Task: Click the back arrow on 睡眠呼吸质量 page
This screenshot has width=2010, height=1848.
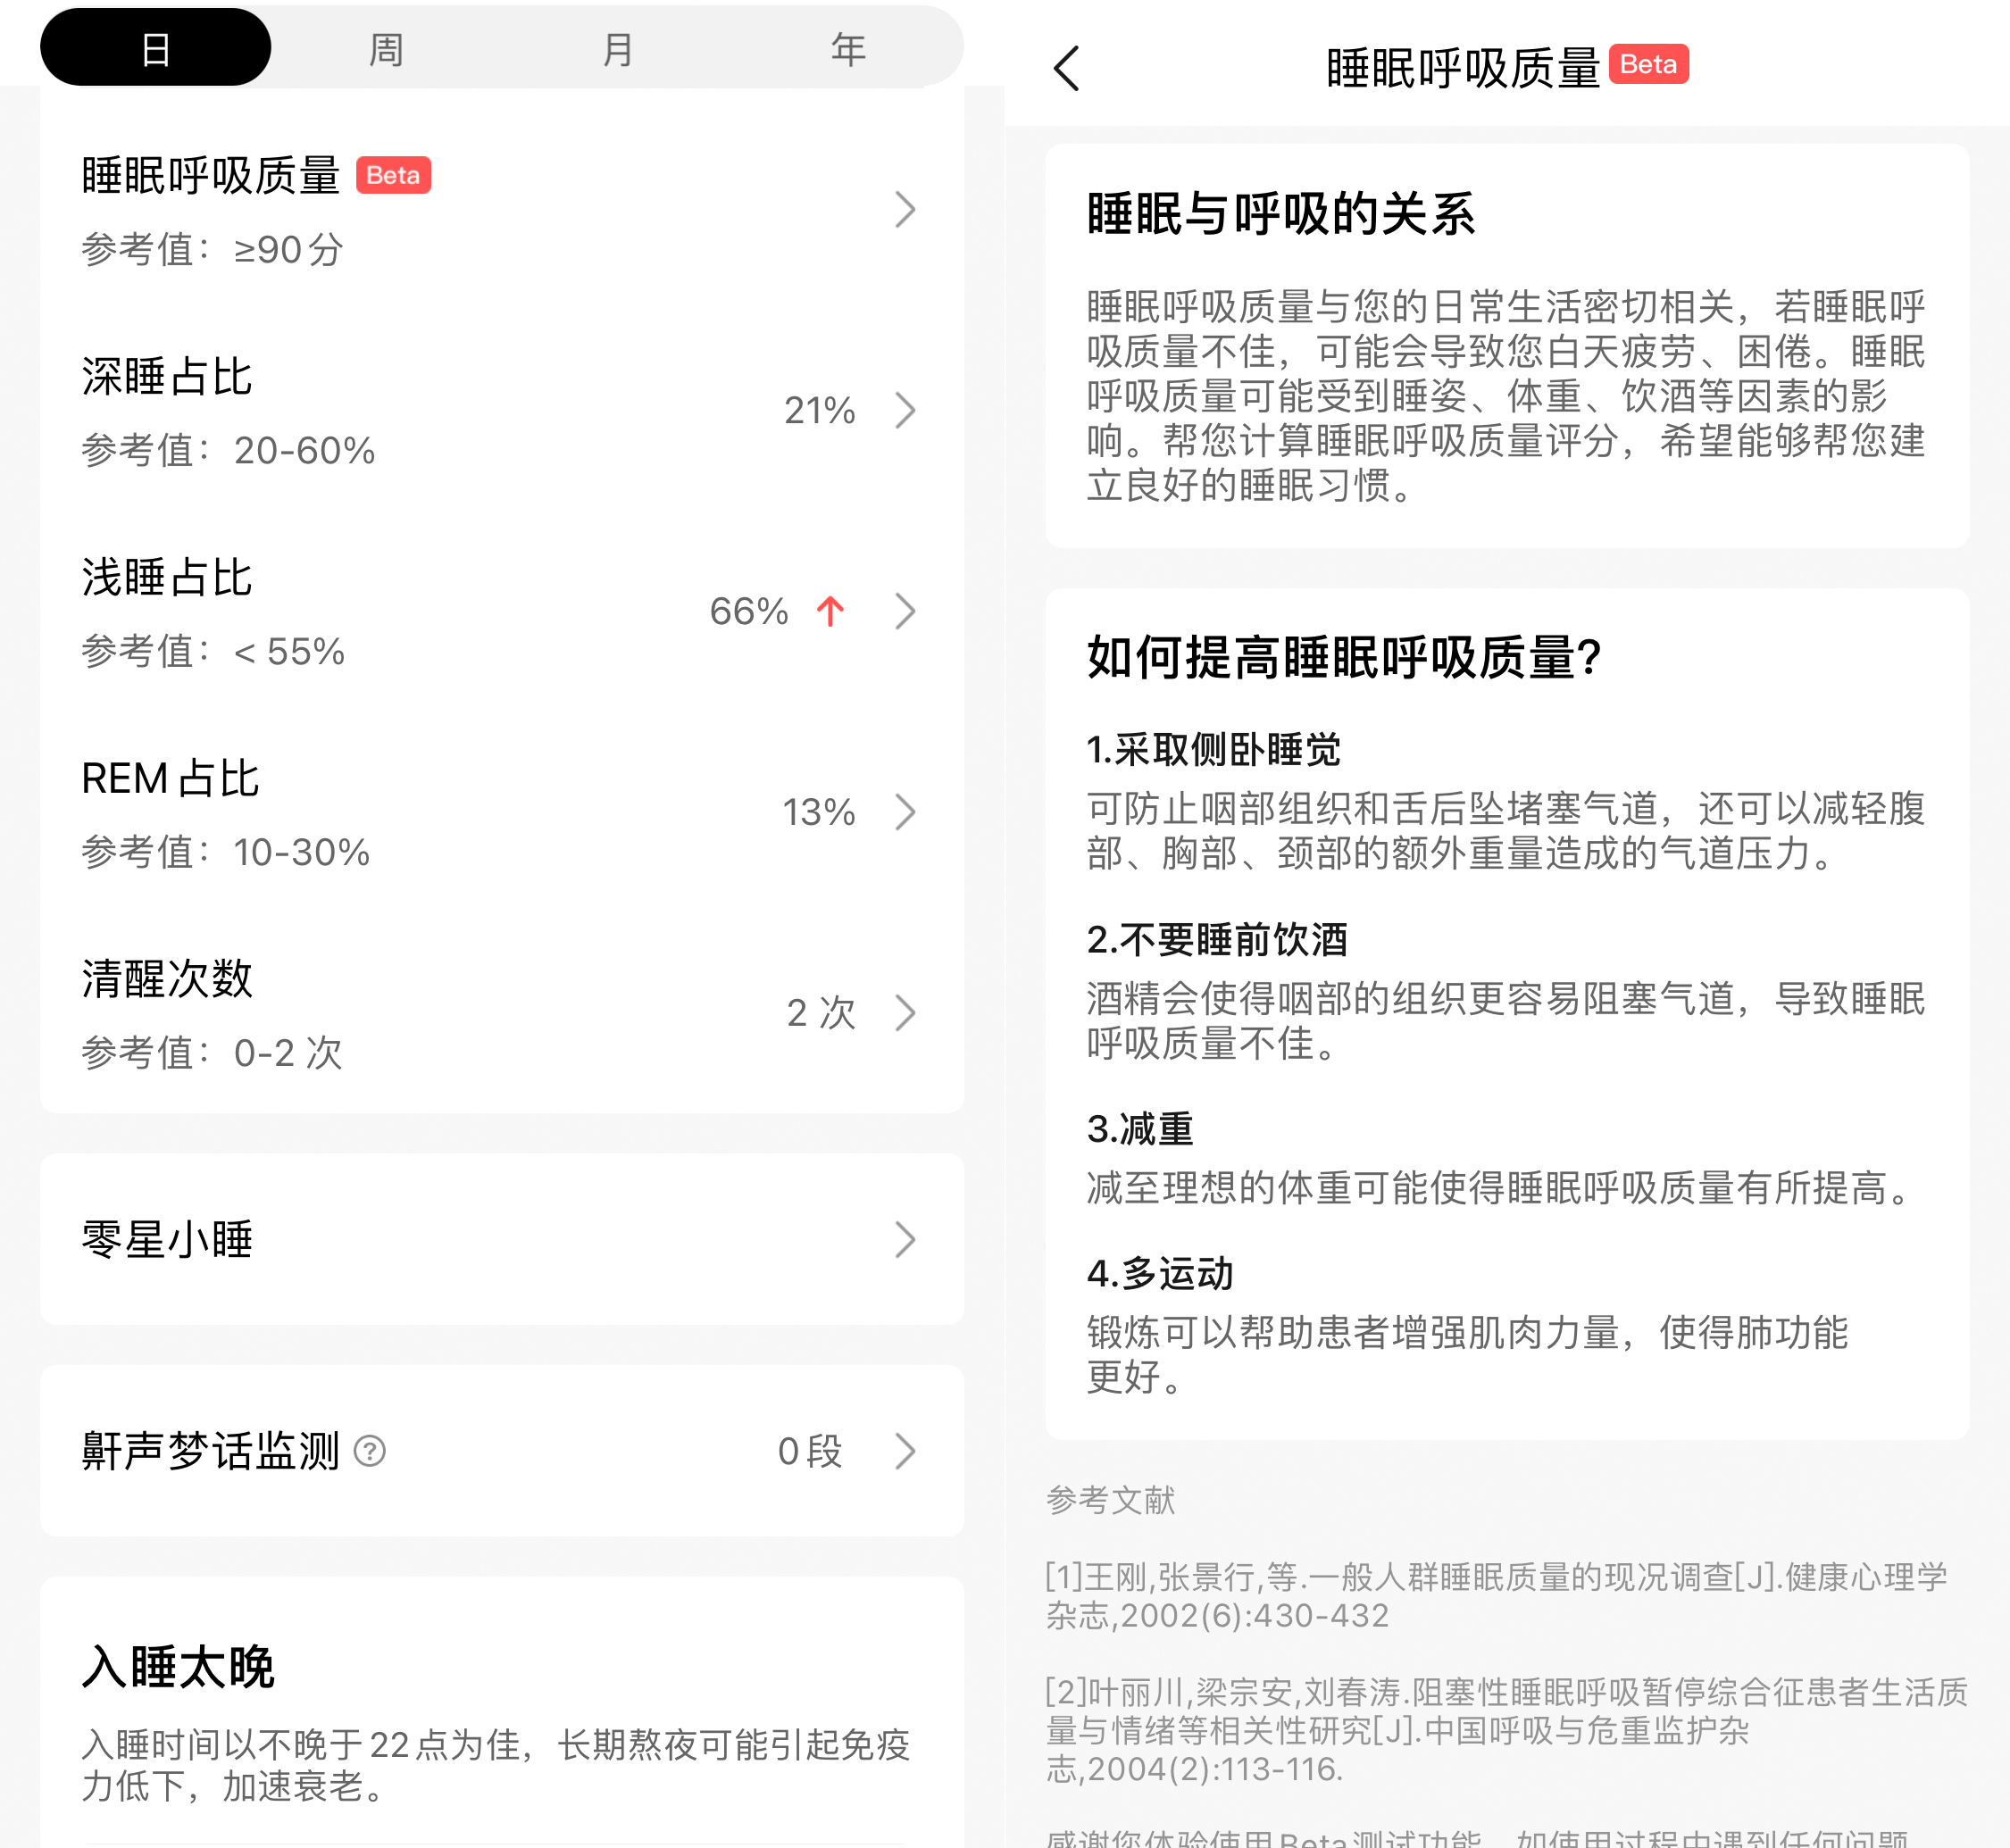Action: (x=1065, y=68)
